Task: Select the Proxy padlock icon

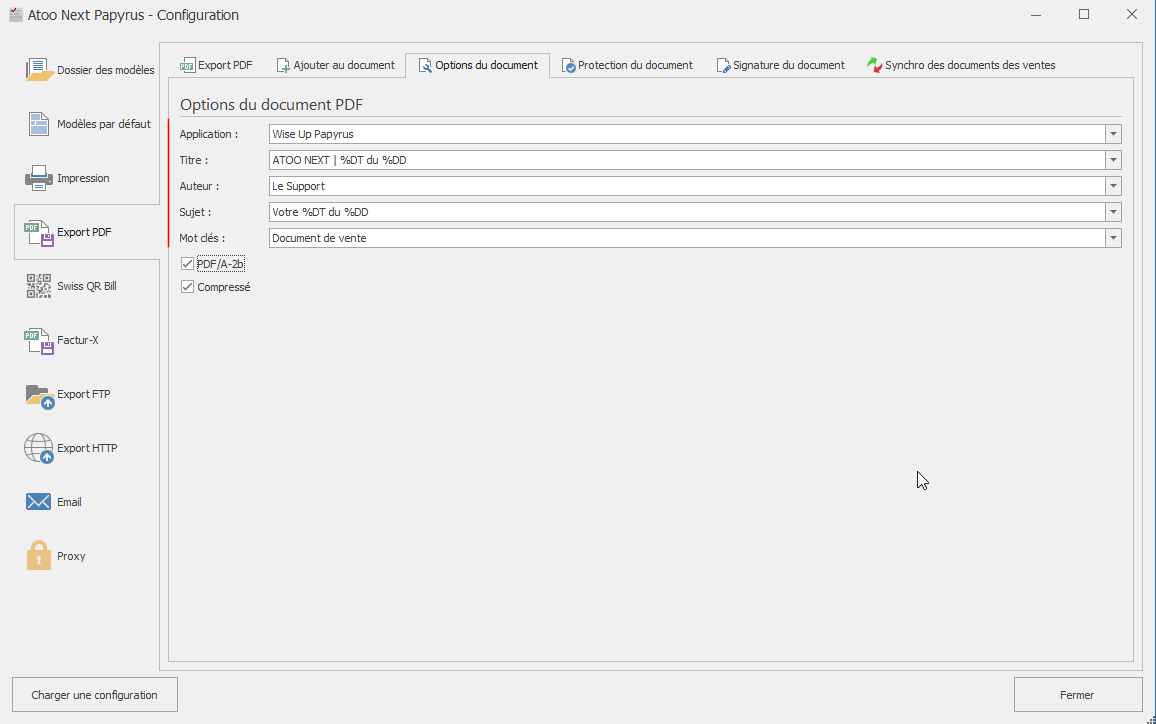Action: [x=39, y=556]
